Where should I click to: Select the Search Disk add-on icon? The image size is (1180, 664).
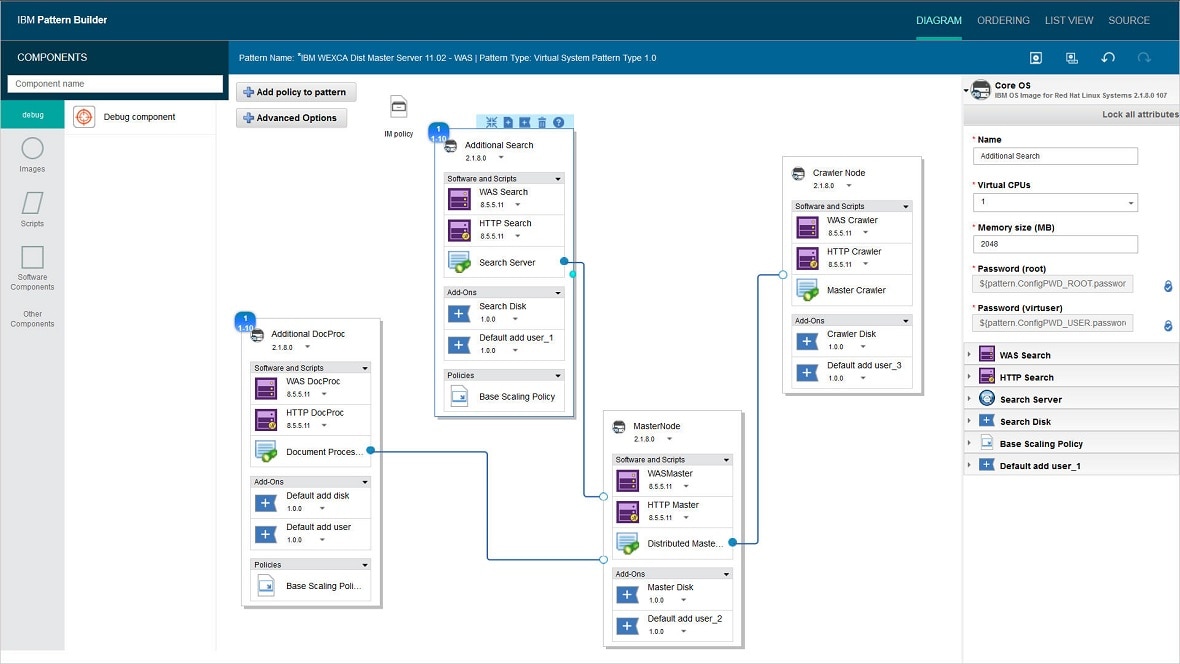459,313
